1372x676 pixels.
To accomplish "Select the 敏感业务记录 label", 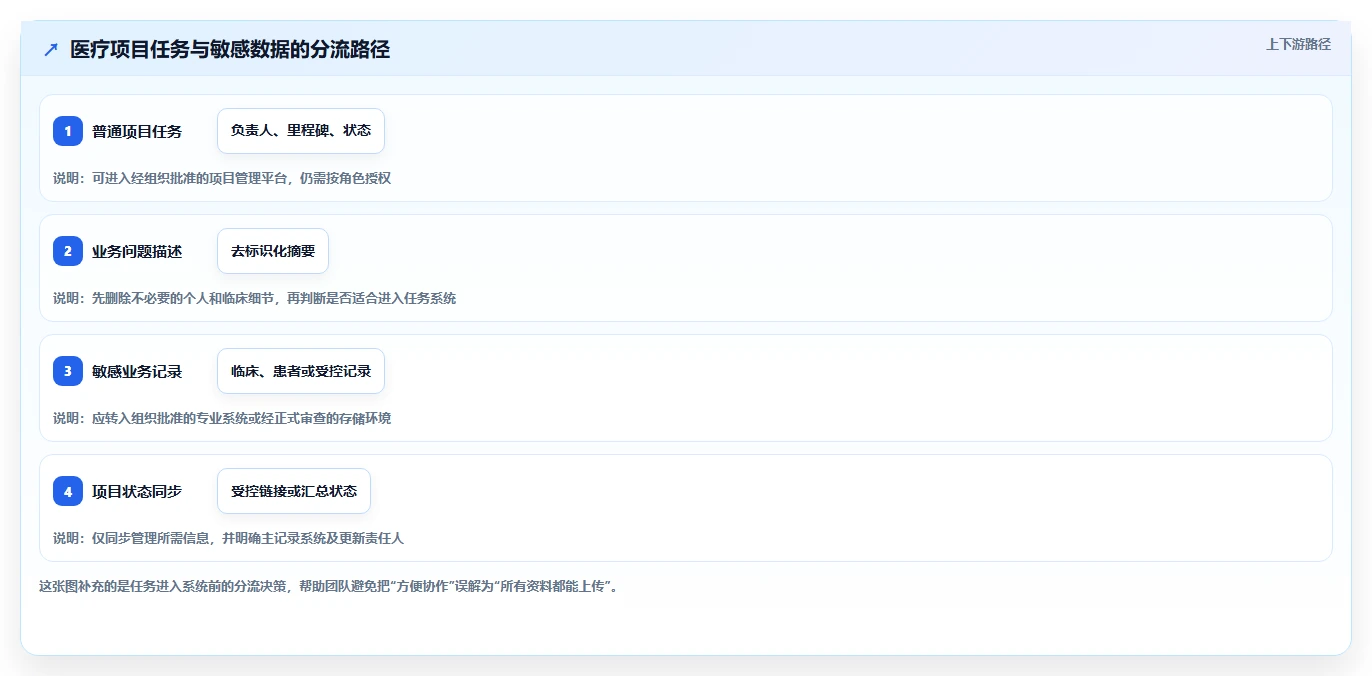I will point(137,371).
